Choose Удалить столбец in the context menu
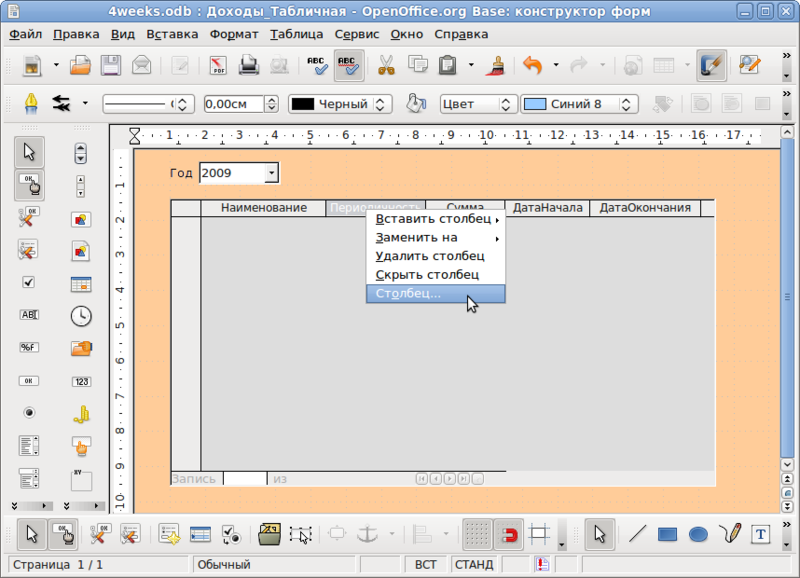The image size is (800, 578). tap(436, 256)
